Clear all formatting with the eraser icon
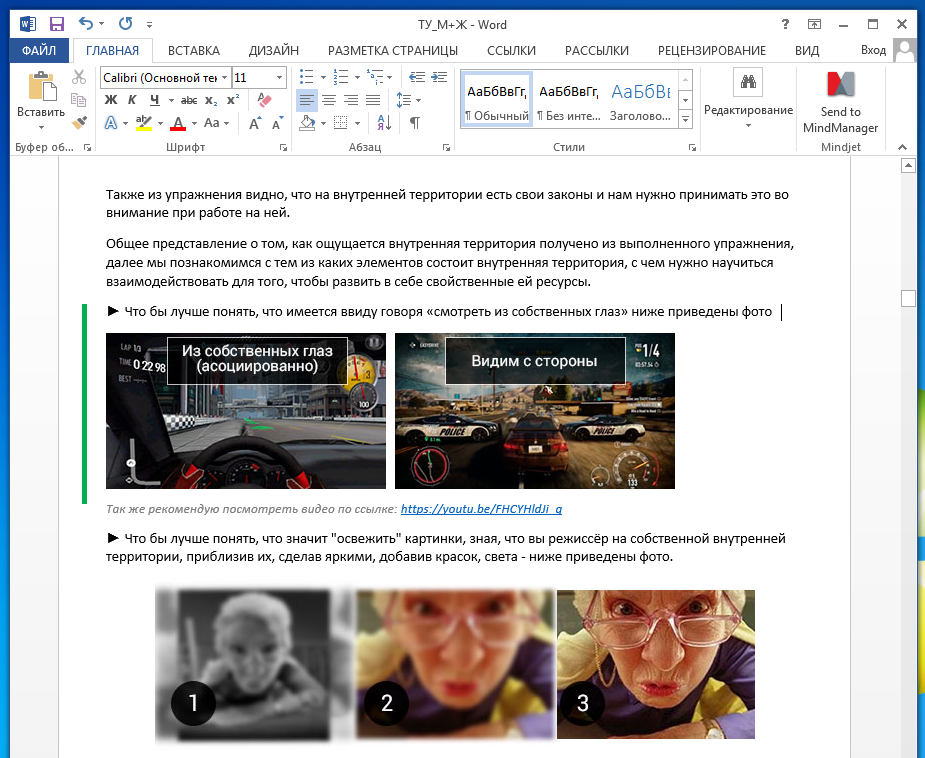This screenshot has width=925, height=758. pyautogui.click(x=264, y=100)
